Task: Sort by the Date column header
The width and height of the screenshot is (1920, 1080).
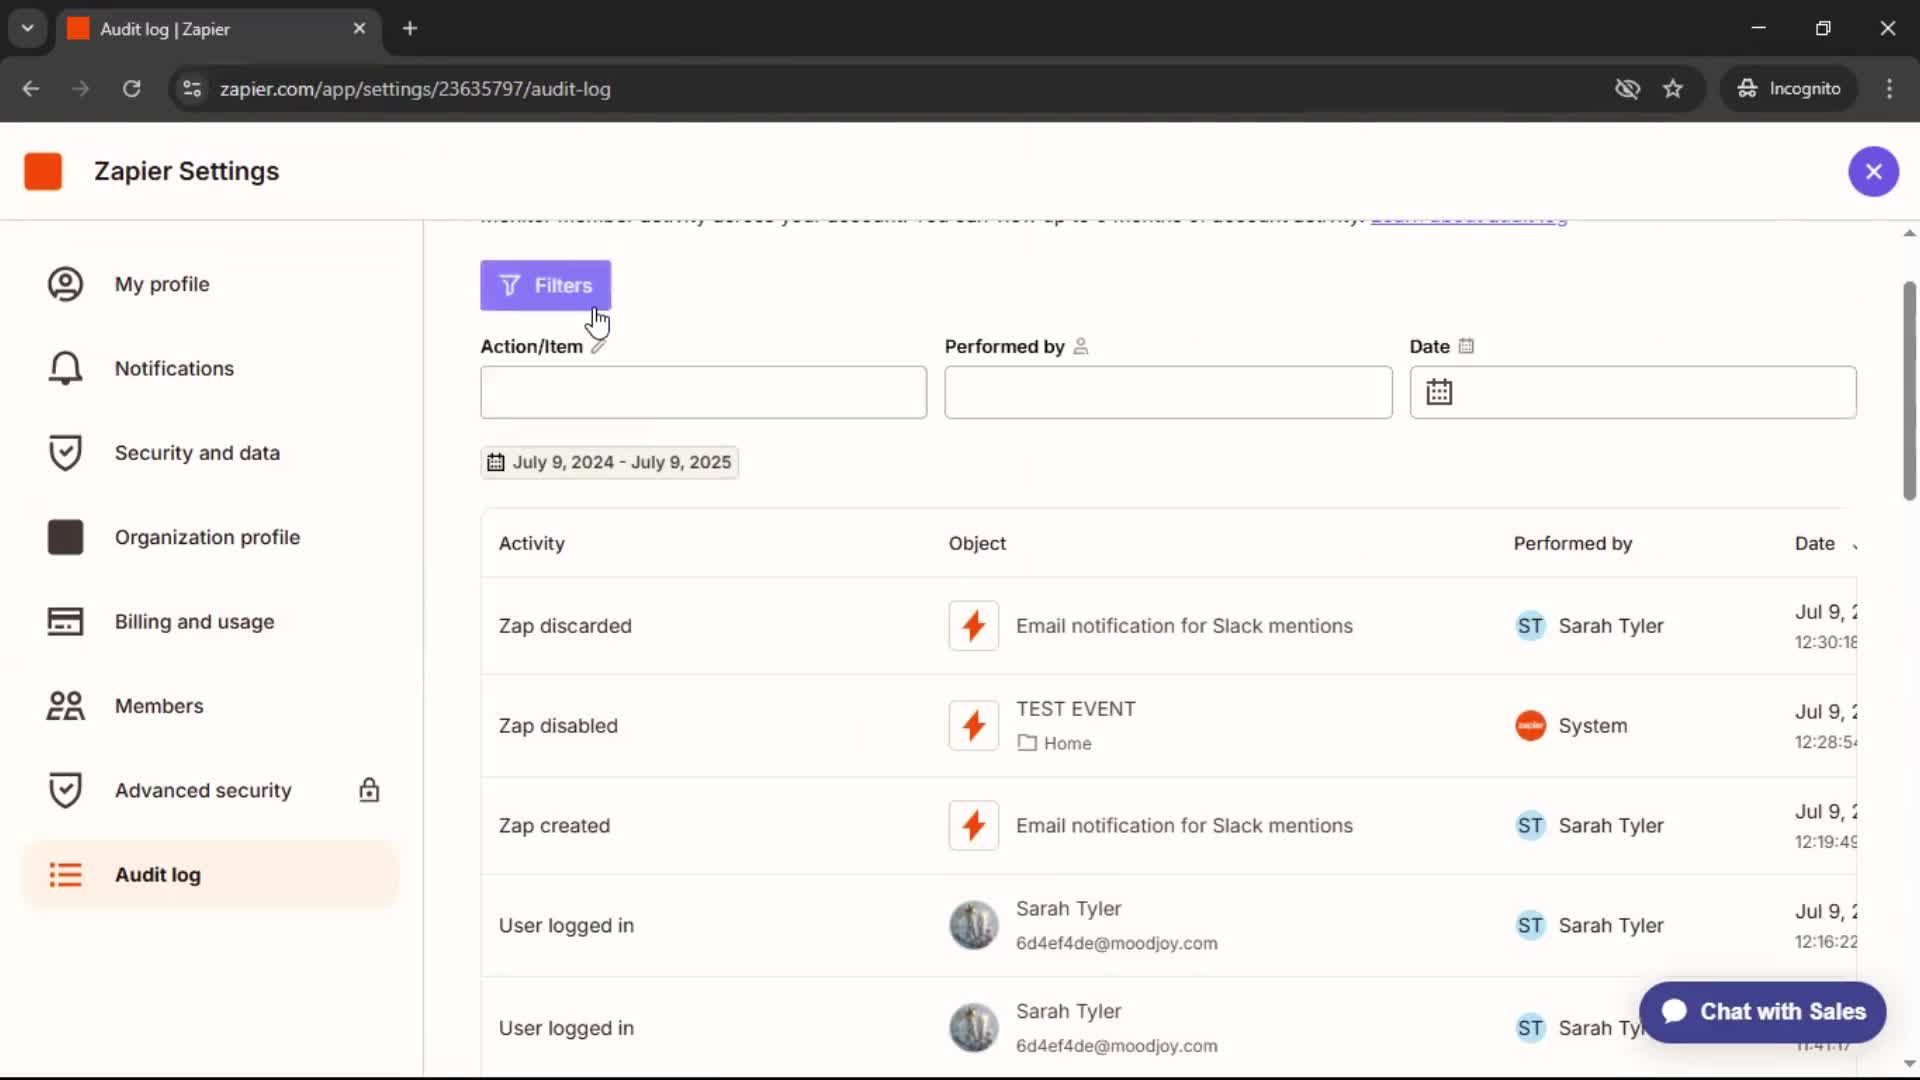Action: click(1814, 543)
